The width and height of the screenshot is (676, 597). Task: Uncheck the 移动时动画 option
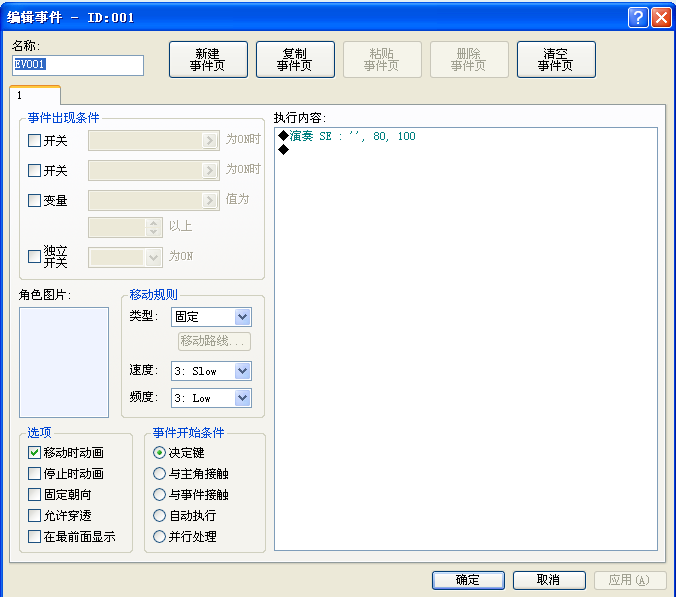click(34, 453)
